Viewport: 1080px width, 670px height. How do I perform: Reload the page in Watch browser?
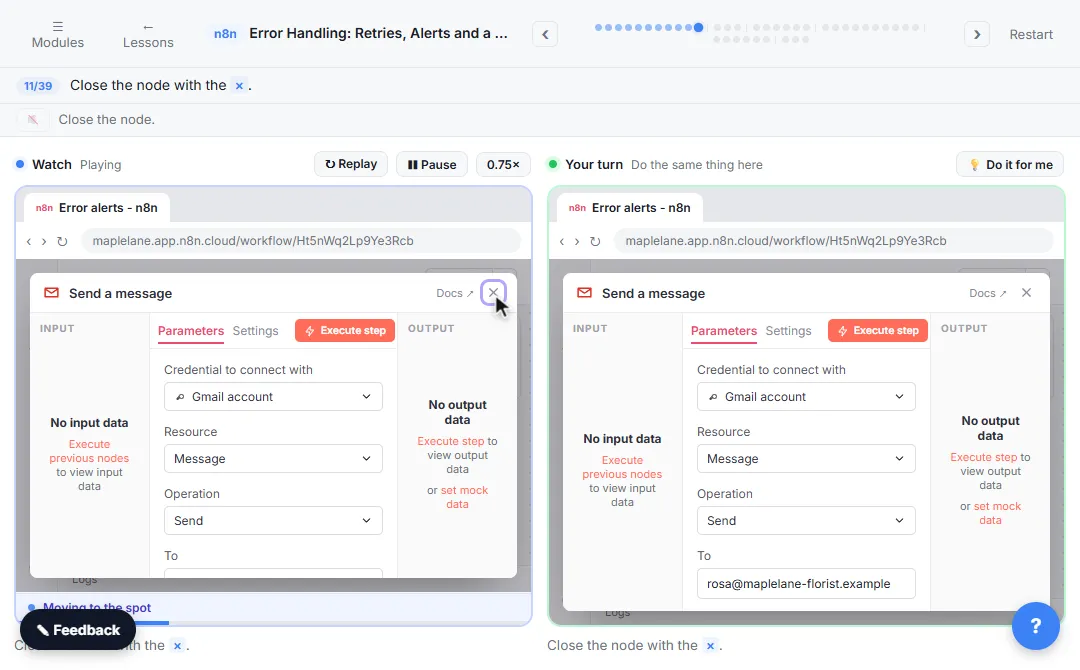point(62,241)
